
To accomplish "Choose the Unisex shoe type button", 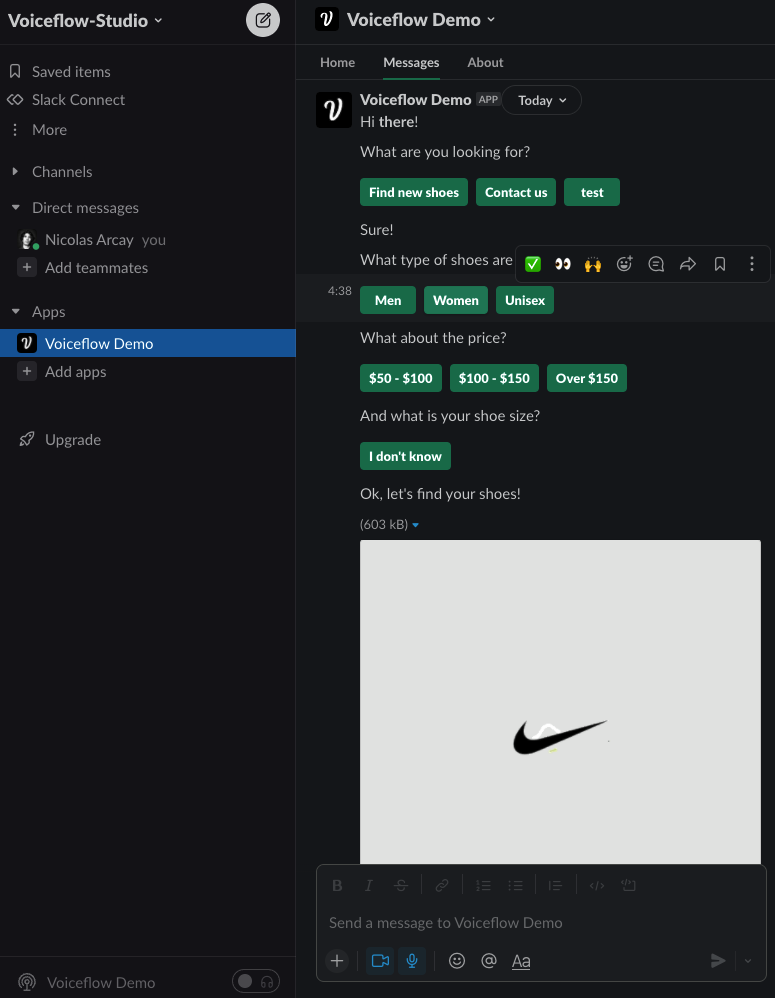I will (525, 300).
